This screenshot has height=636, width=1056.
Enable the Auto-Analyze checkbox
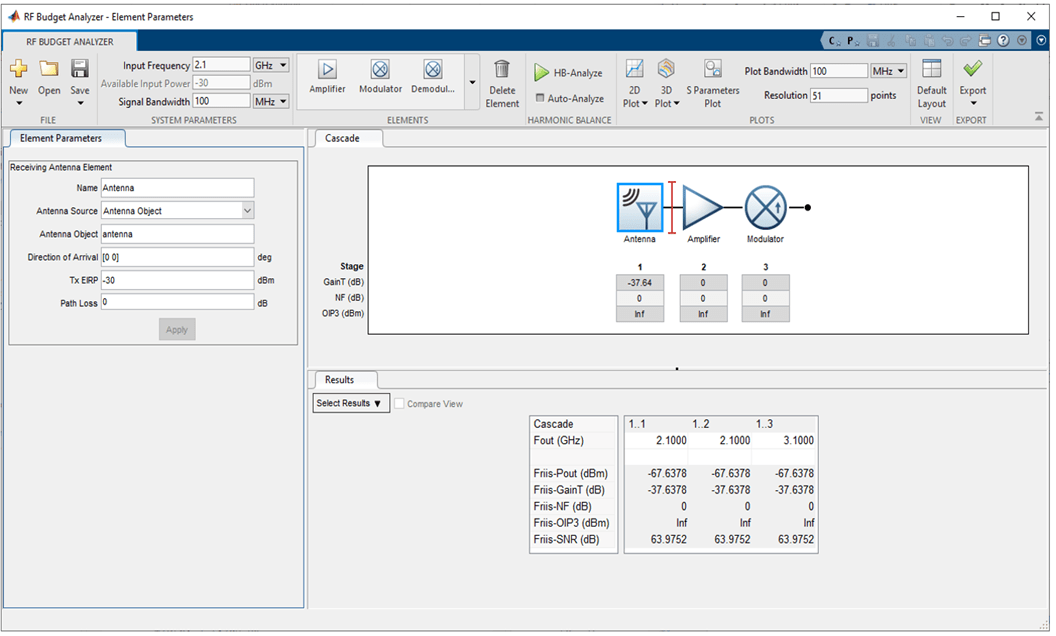click(x=540, y=98)
